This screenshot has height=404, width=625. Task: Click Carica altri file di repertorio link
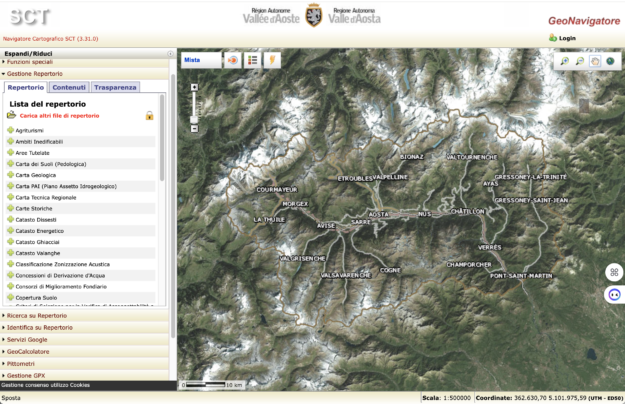pyautogui.click(x=59, y=116)
